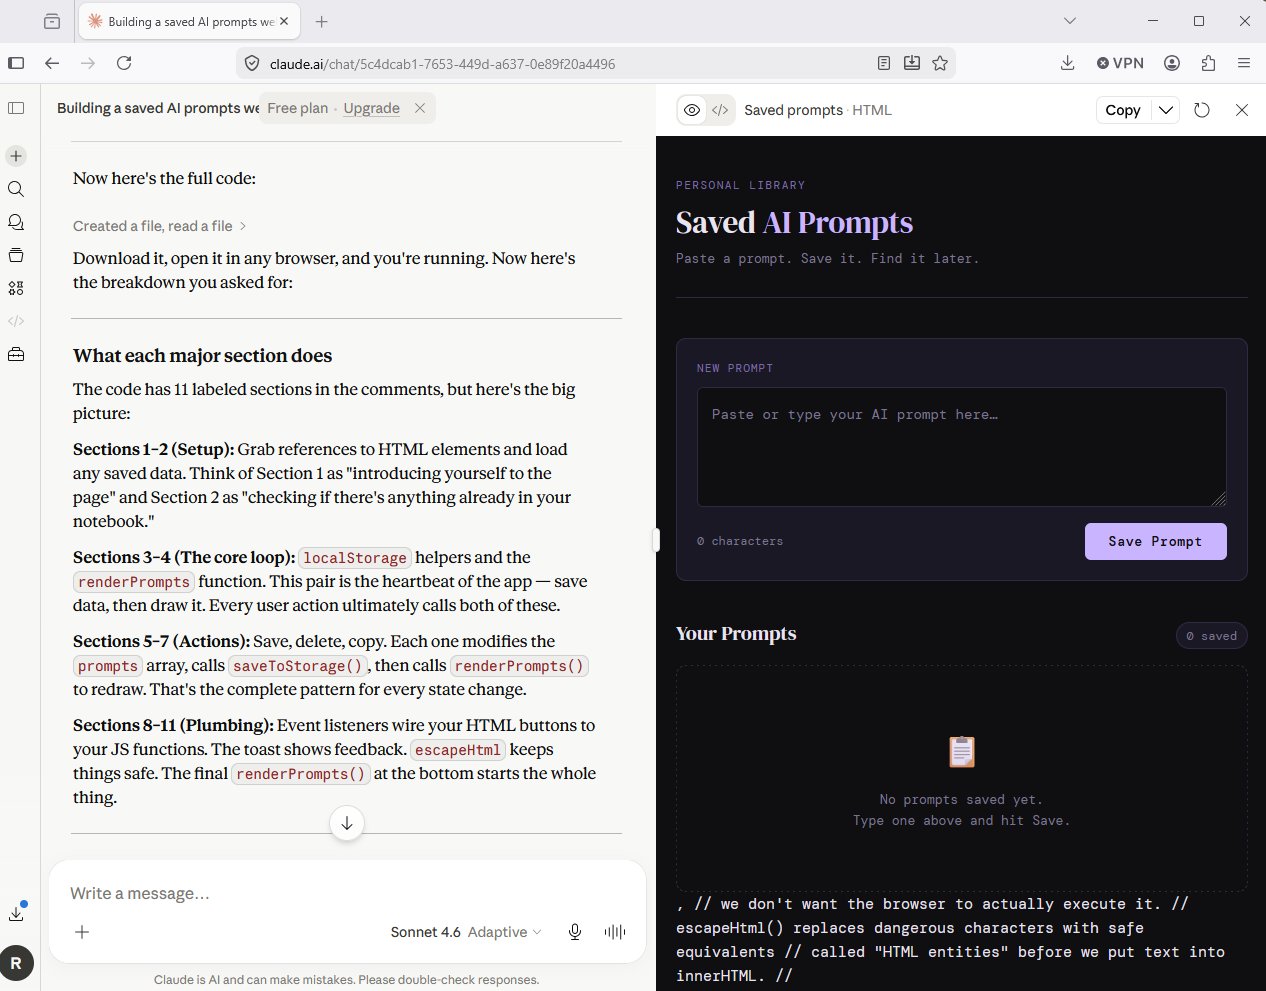Switch artifact to code view
The width and height of the screenshot is (1266, 991).
[720, 110]
